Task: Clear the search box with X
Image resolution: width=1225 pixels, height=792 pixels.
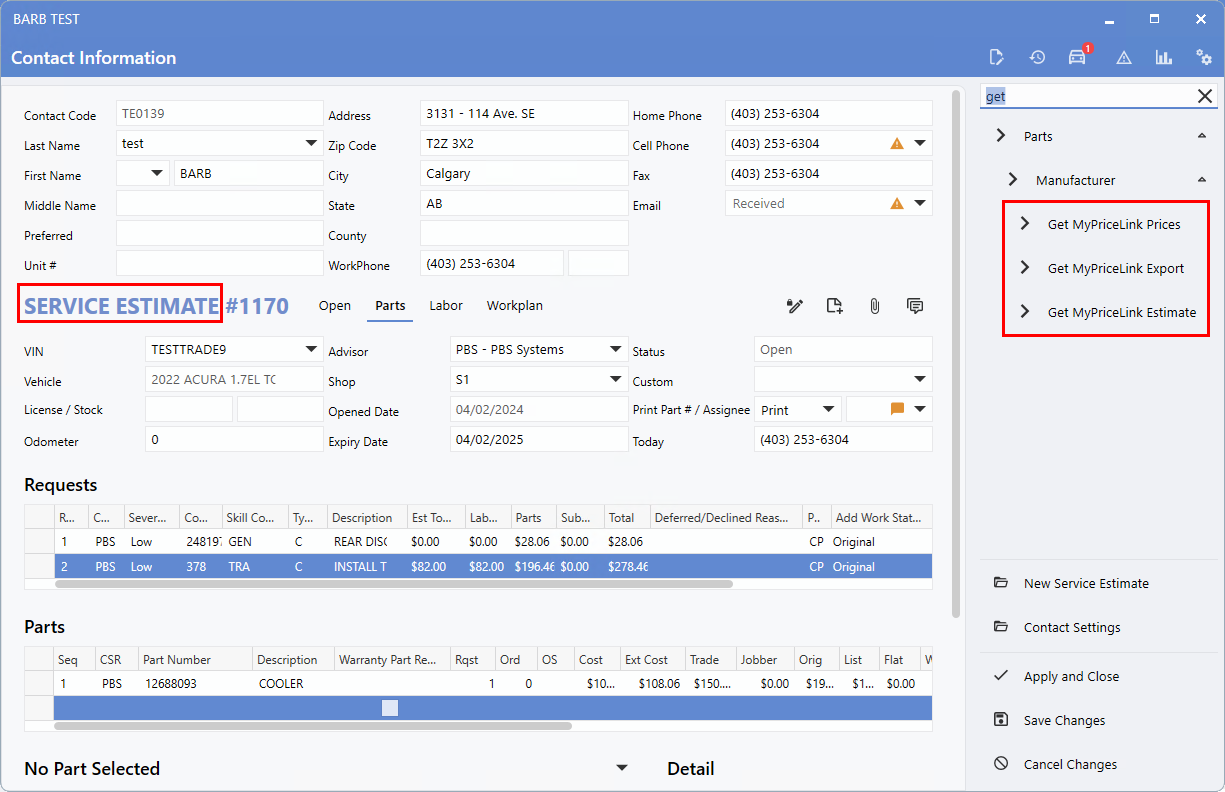Action: pos(1205,96)
